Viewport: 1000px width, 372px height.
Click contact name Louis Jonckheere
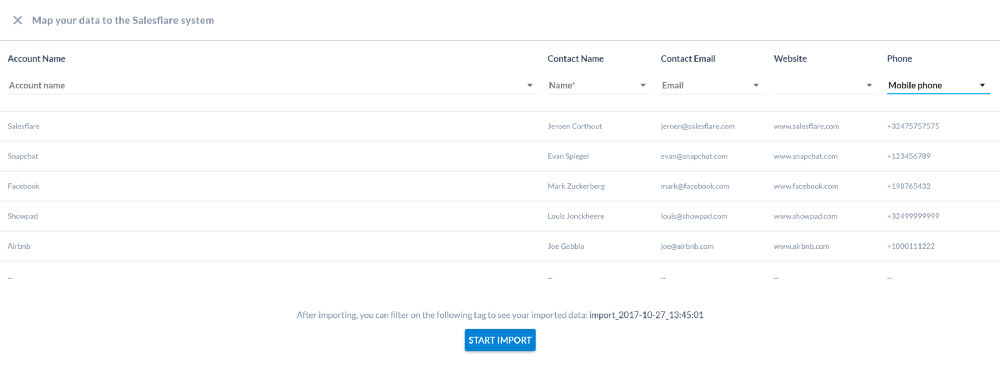coord(576,216)
